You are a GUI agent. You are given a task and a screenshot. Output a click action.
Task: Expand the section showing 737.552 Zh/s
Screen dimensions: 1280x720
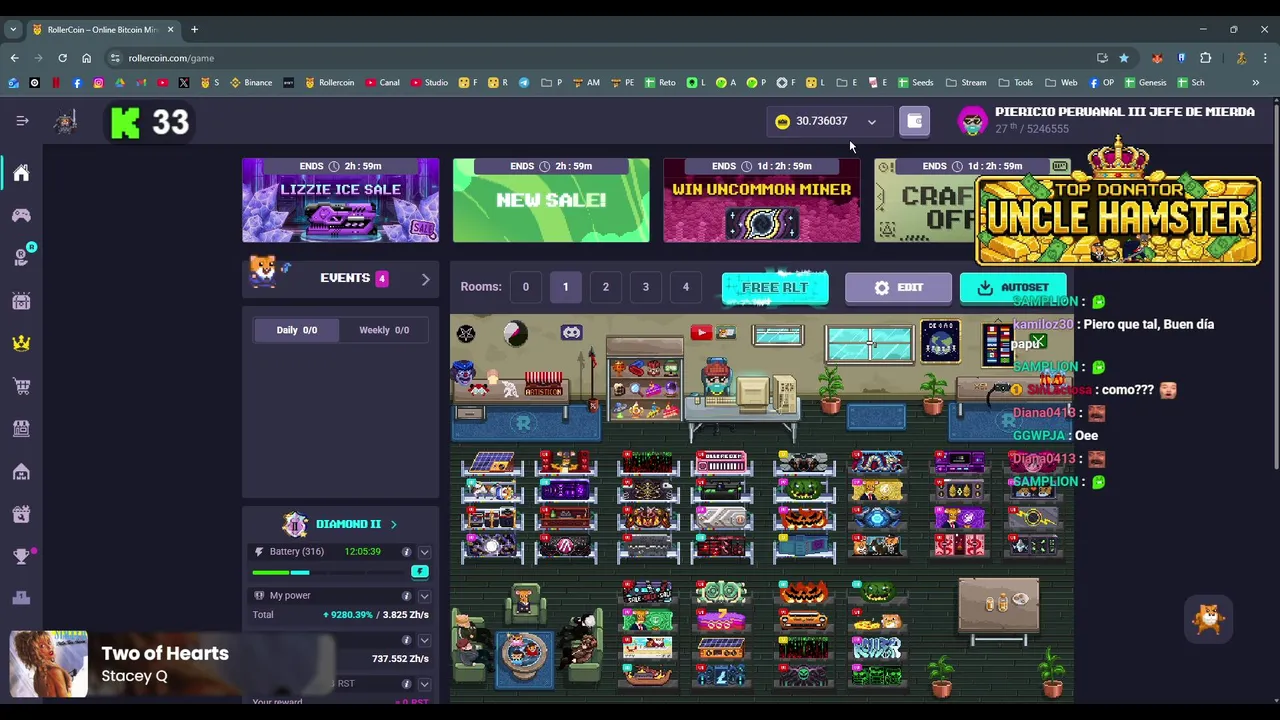(424, 640)
